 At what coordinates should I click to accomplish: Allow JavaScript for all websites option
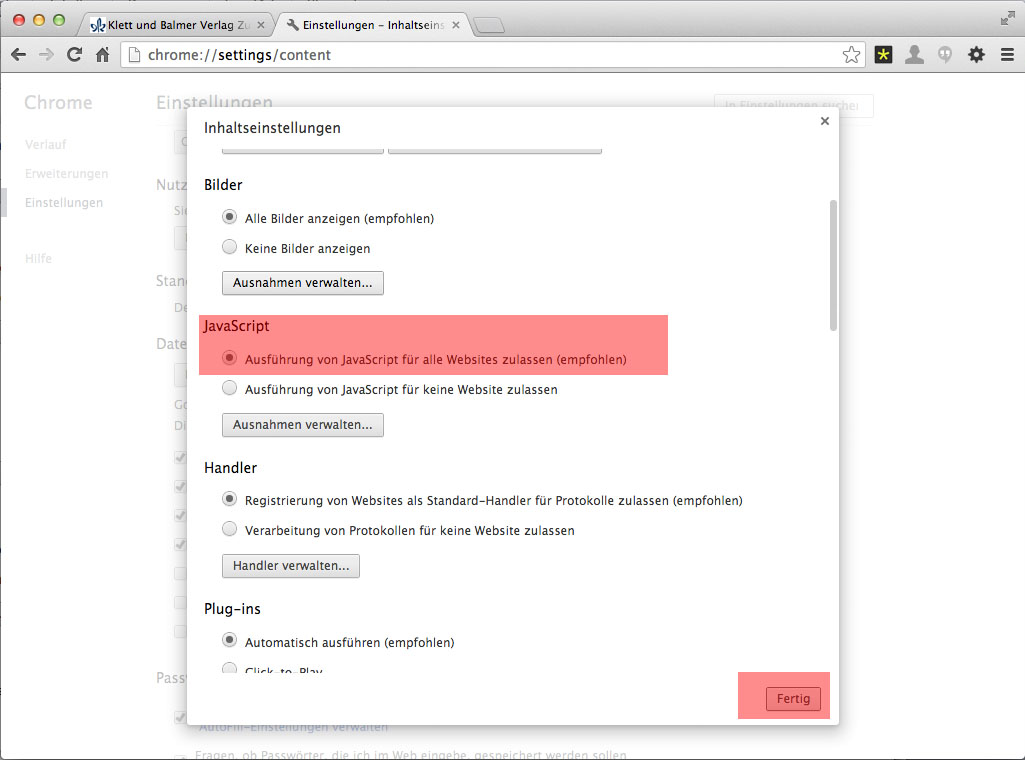[230, 358]
